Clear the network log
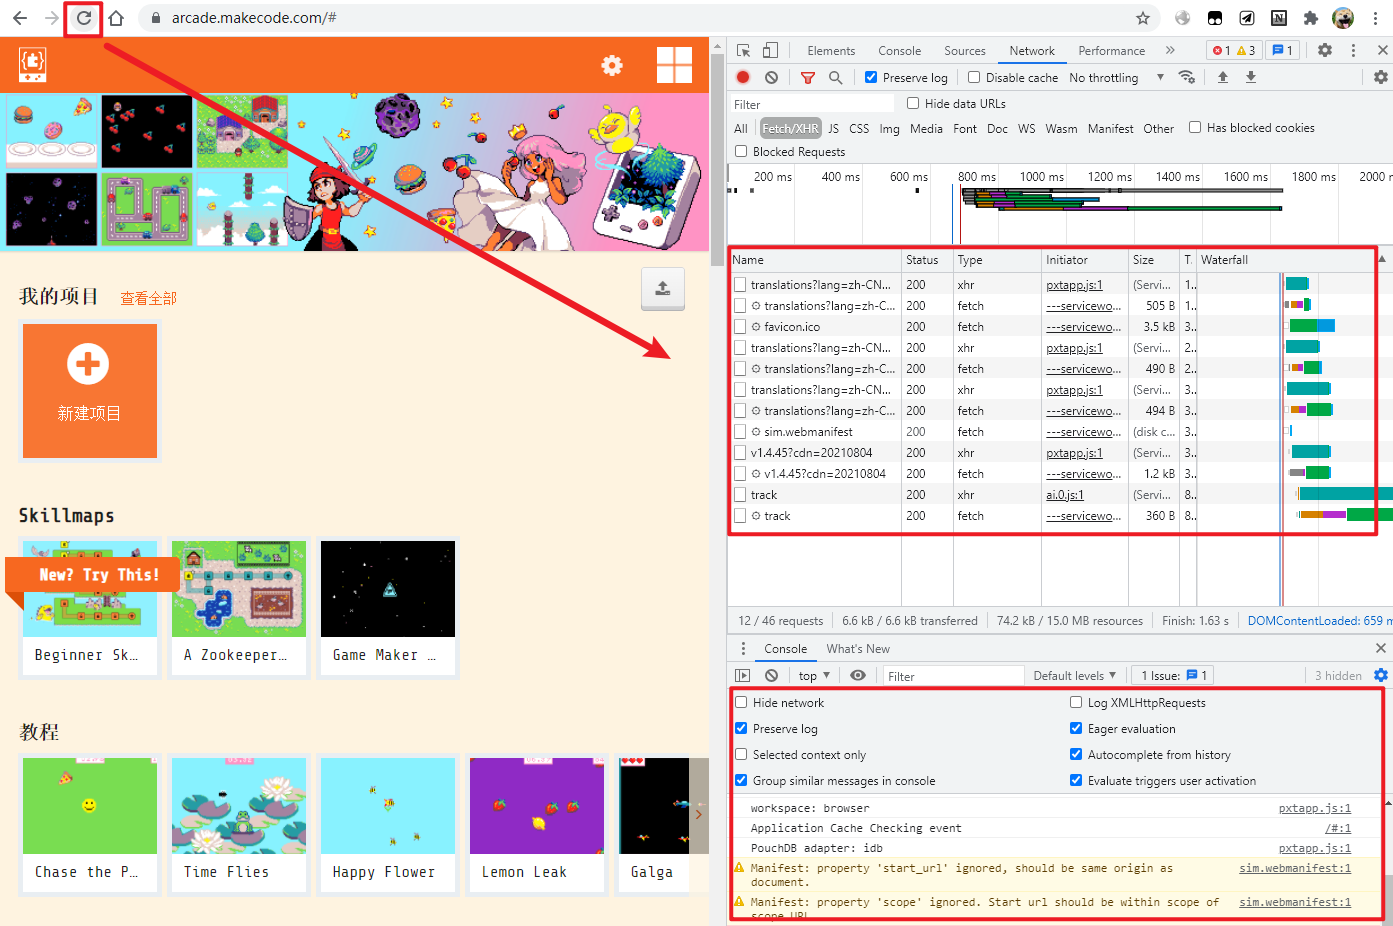The width and height of the screenshot is (1393, 926). coord(771,77)
